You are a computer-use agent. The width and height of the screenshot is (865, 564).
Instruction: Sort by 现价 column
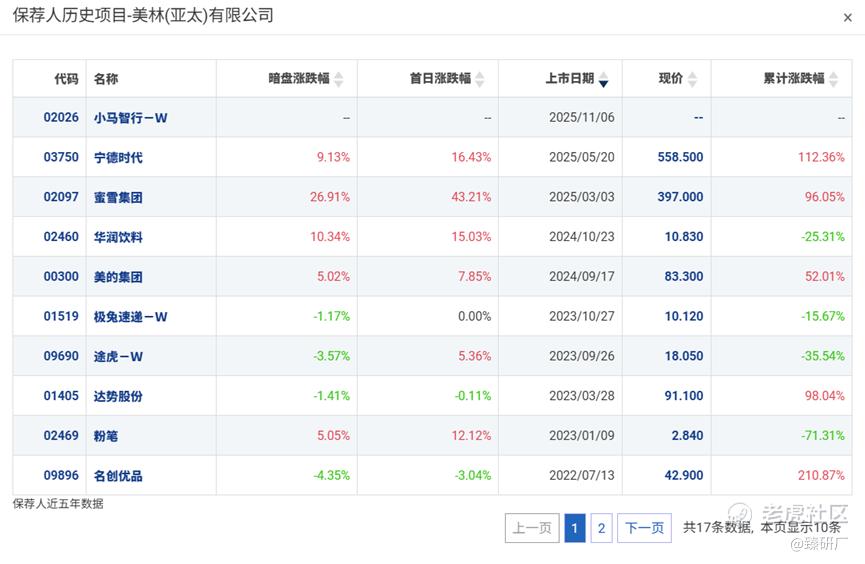coord(692,79)
